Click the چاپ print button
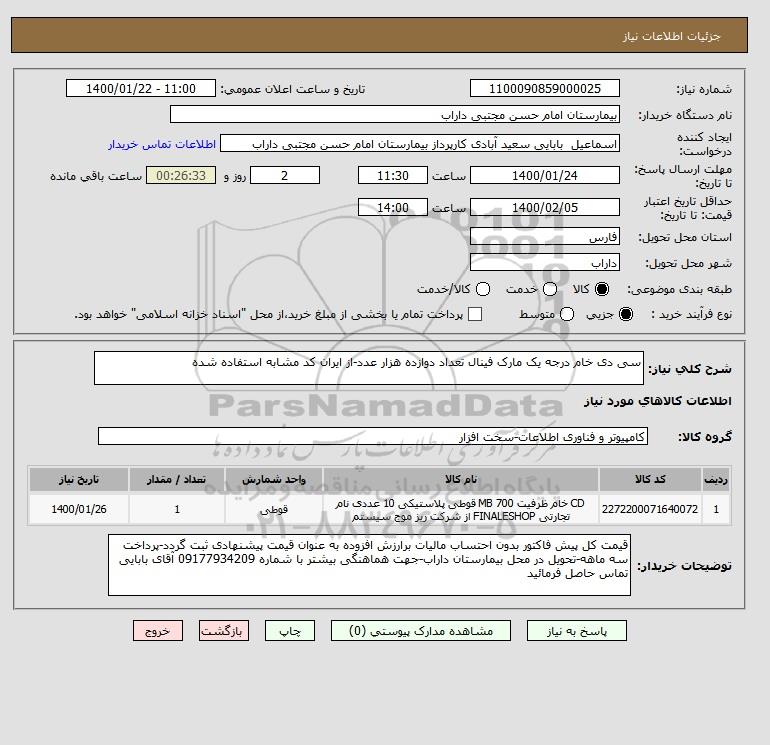This screenshot has height=745, width=770. (290, 631)
